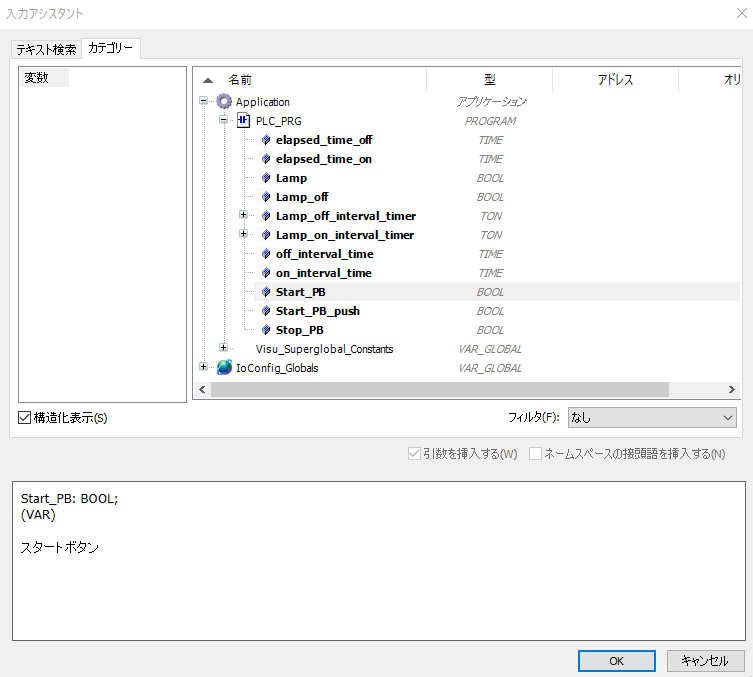The width and height of the screenshot is (753, 677).
Task: Select the elapsed_time_on variable
Action: [324, 159]
